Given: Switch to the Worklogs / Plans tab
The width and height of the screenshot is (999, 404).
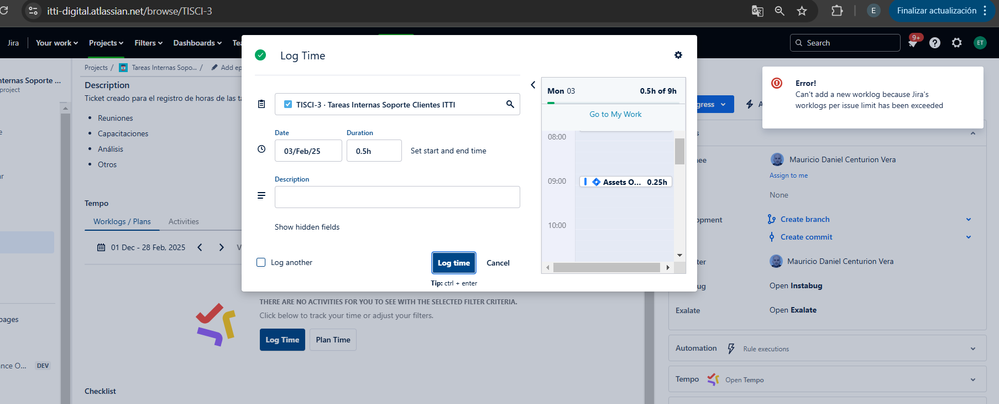Looking at the screenshot, I should (x=122, y=222).
